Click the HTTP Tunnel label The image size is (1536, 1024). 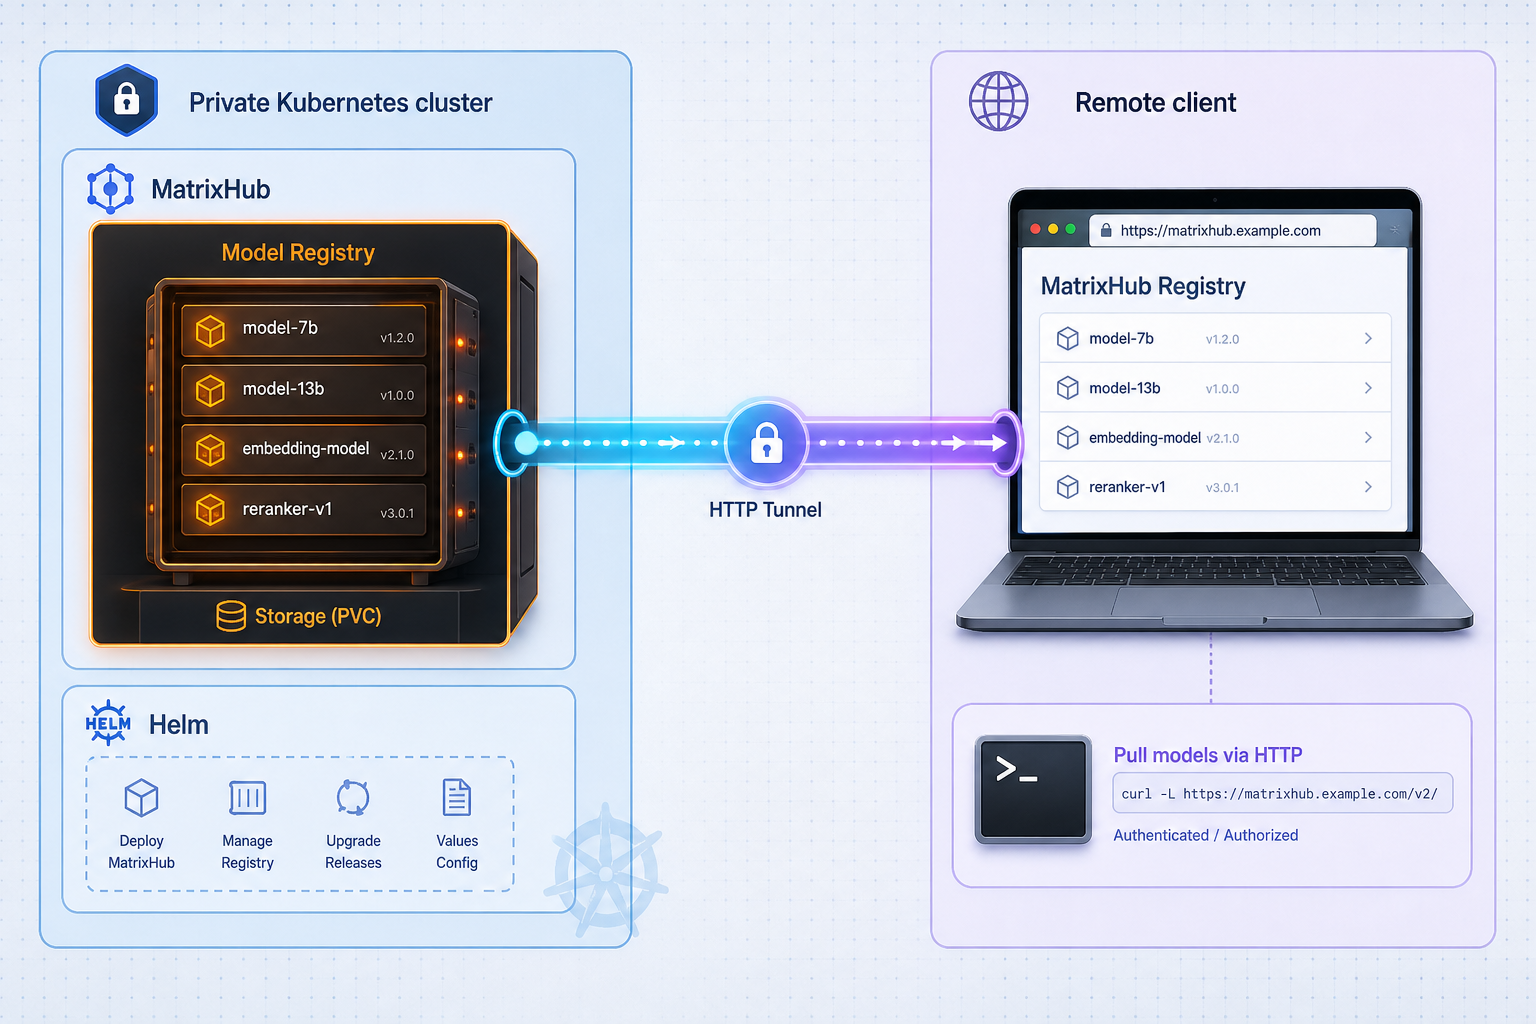point(765,510)
